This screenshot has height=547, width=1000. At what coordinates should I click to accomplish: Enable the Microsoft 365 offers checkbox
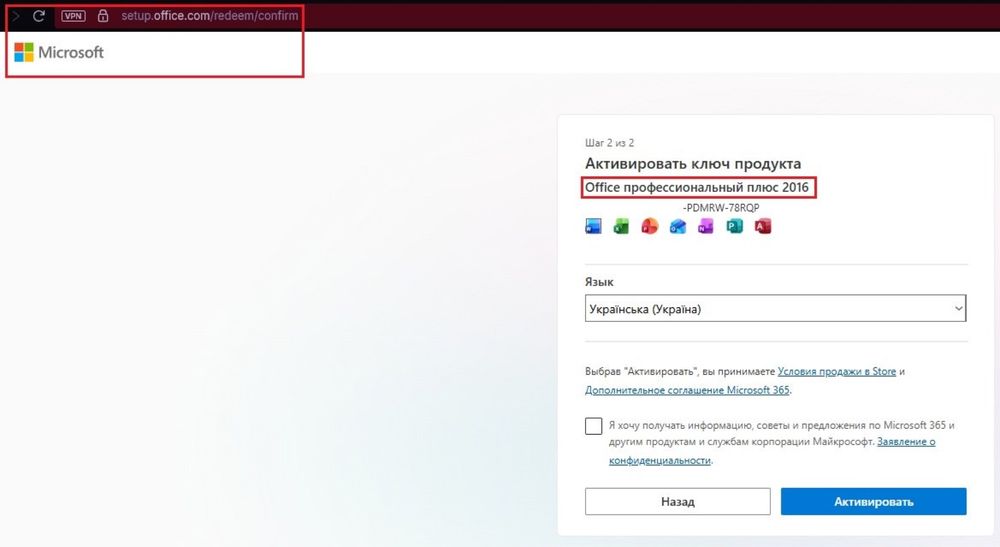(594, 426)
